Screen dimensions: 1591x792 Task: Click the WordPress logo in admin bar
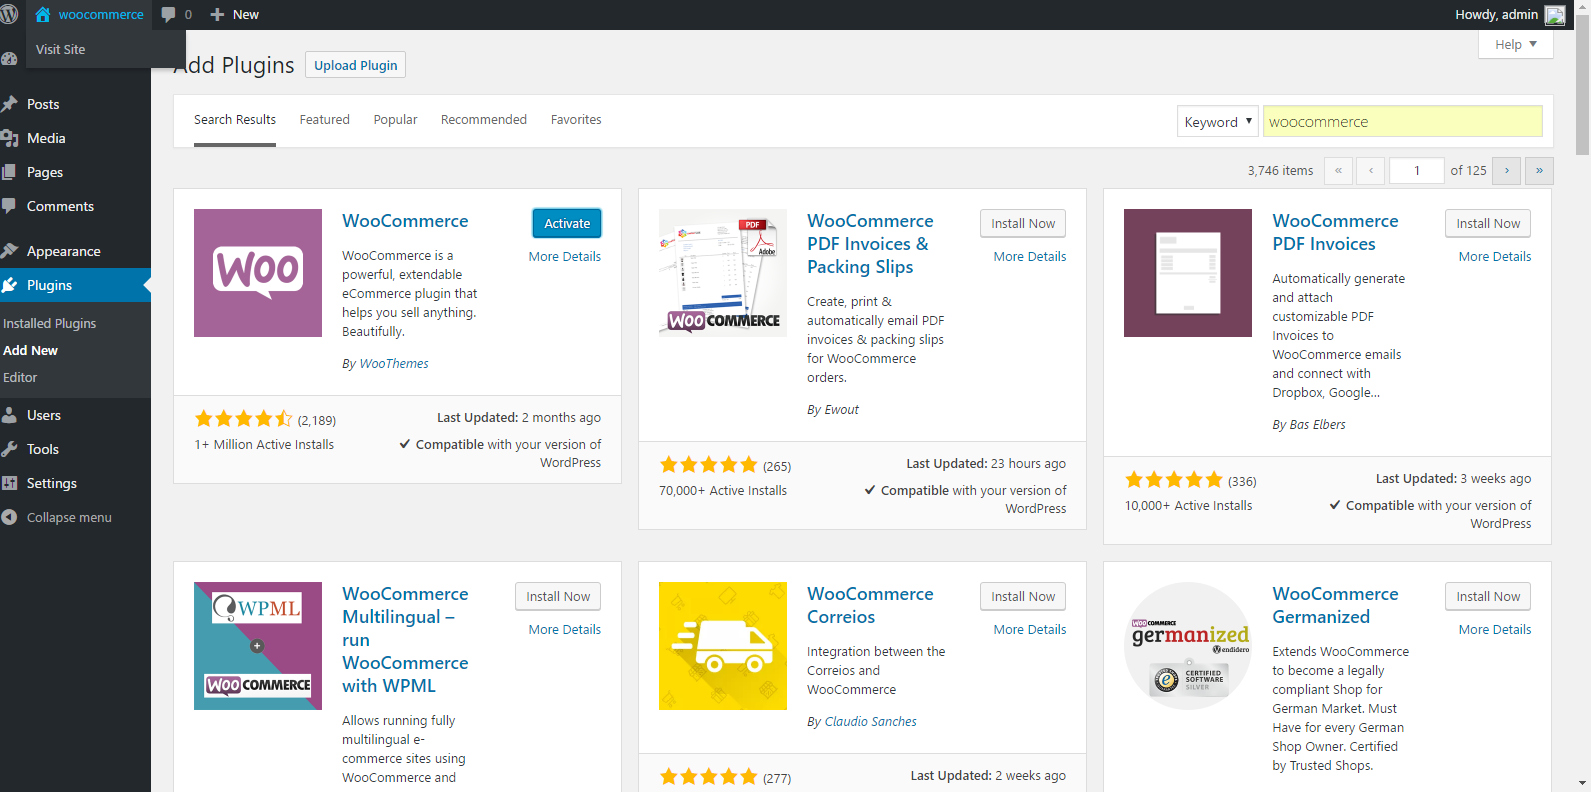point(9,14)
